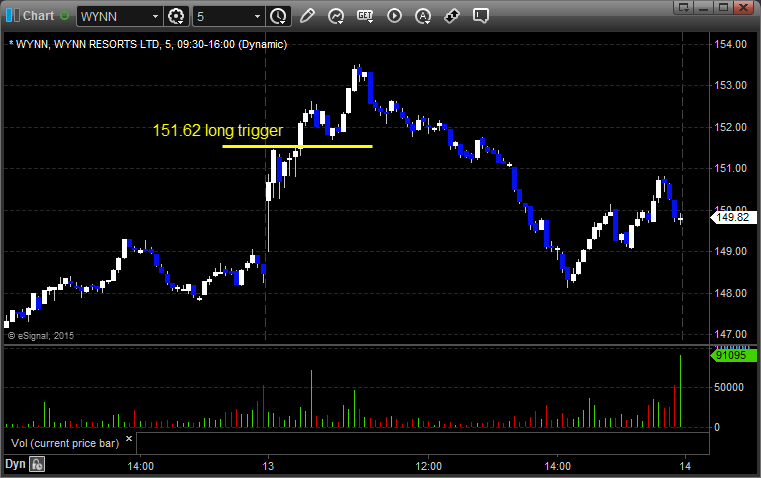
Task: Click the green 91095 volume tag
Action: (733, 355)
